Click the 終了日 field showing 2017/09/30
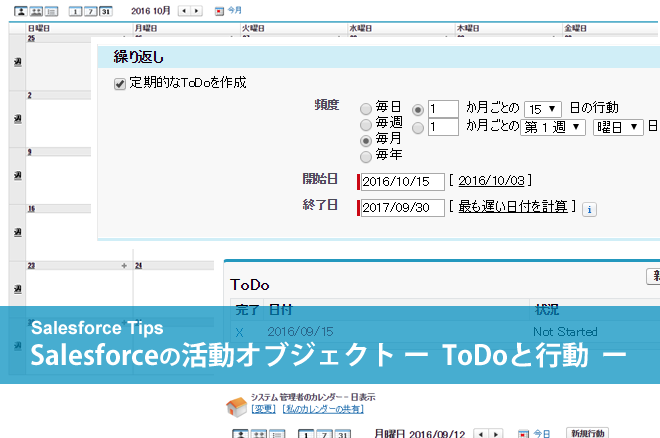Screen dimensions: 660x438 pyautogui.click(x=402, y=208)
